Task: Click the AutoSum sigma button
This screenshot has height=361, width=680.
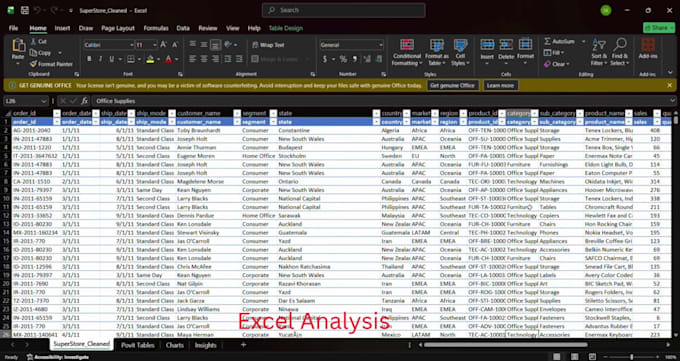Action: [559, 42]
